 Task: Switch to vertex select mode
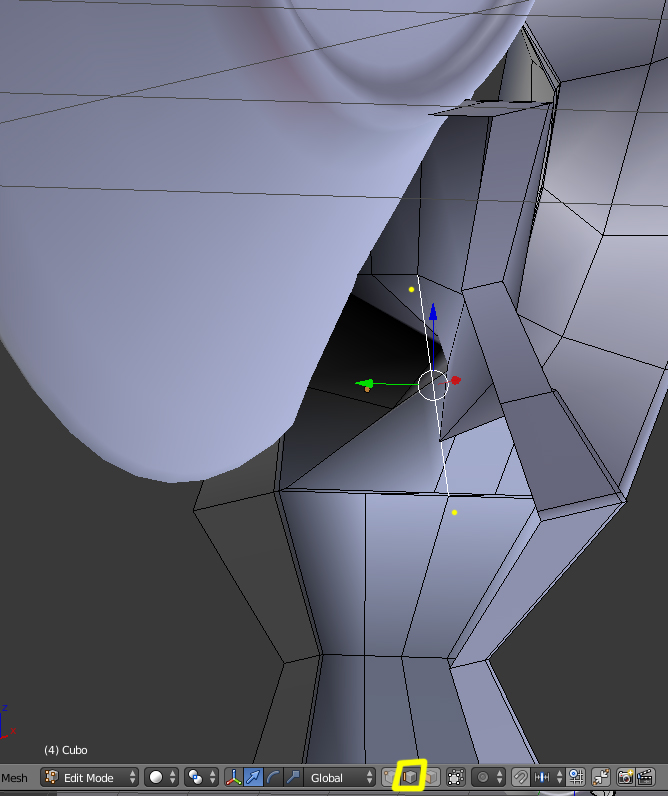pos(389,777)
